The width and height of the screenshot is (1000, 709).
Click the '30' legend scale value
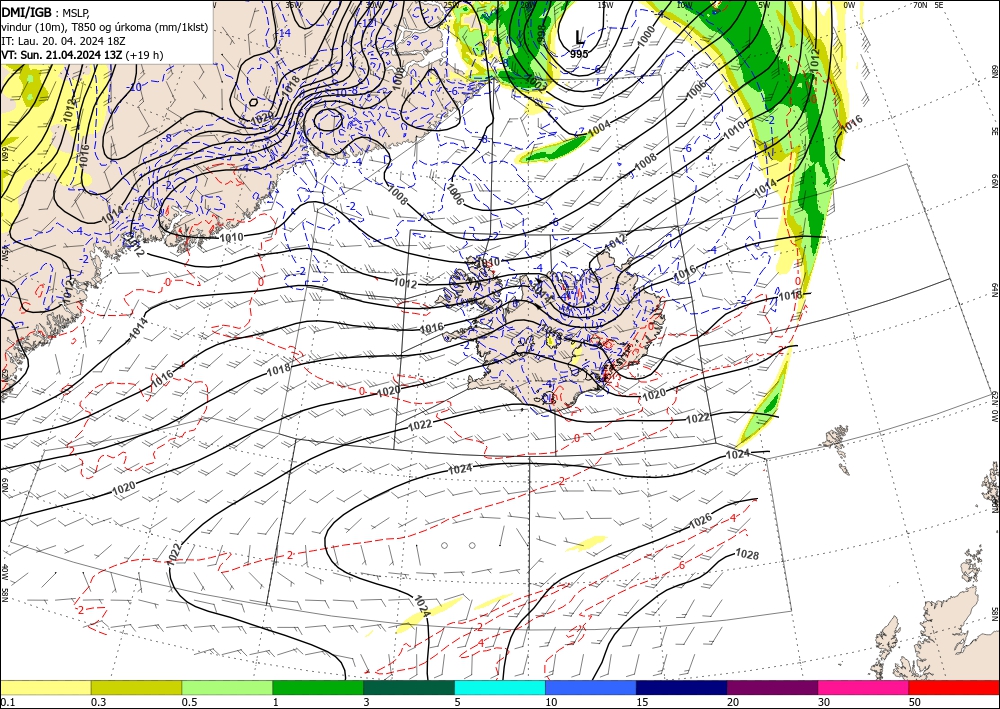[x=824, y=703]
